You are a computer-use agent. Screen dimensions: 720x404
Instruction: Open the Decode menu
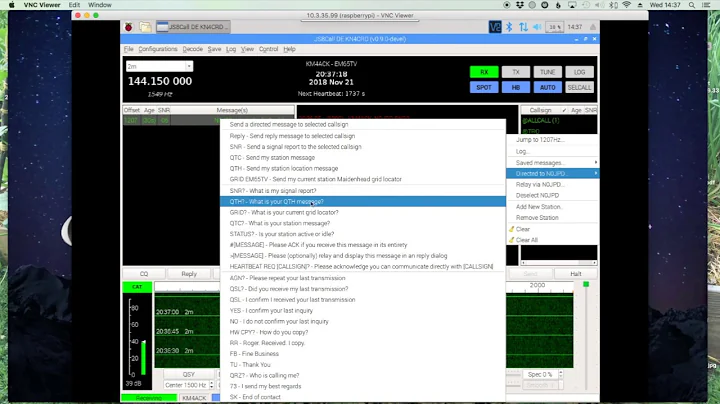point(192,49)
